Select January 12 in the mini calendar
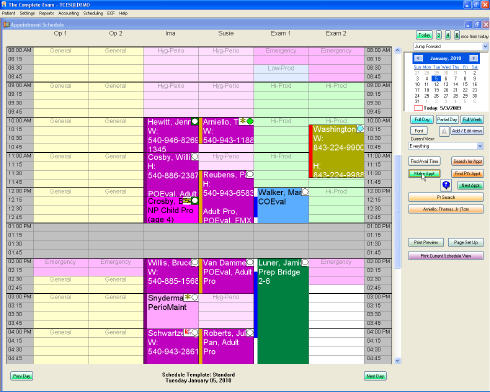Viewport: 490px width, 392px height. [x=436, y=84]
